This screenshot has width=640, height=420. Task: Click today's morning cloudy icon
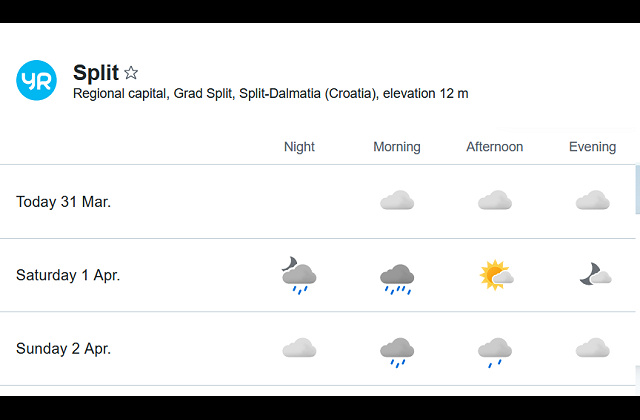point(397,201)
